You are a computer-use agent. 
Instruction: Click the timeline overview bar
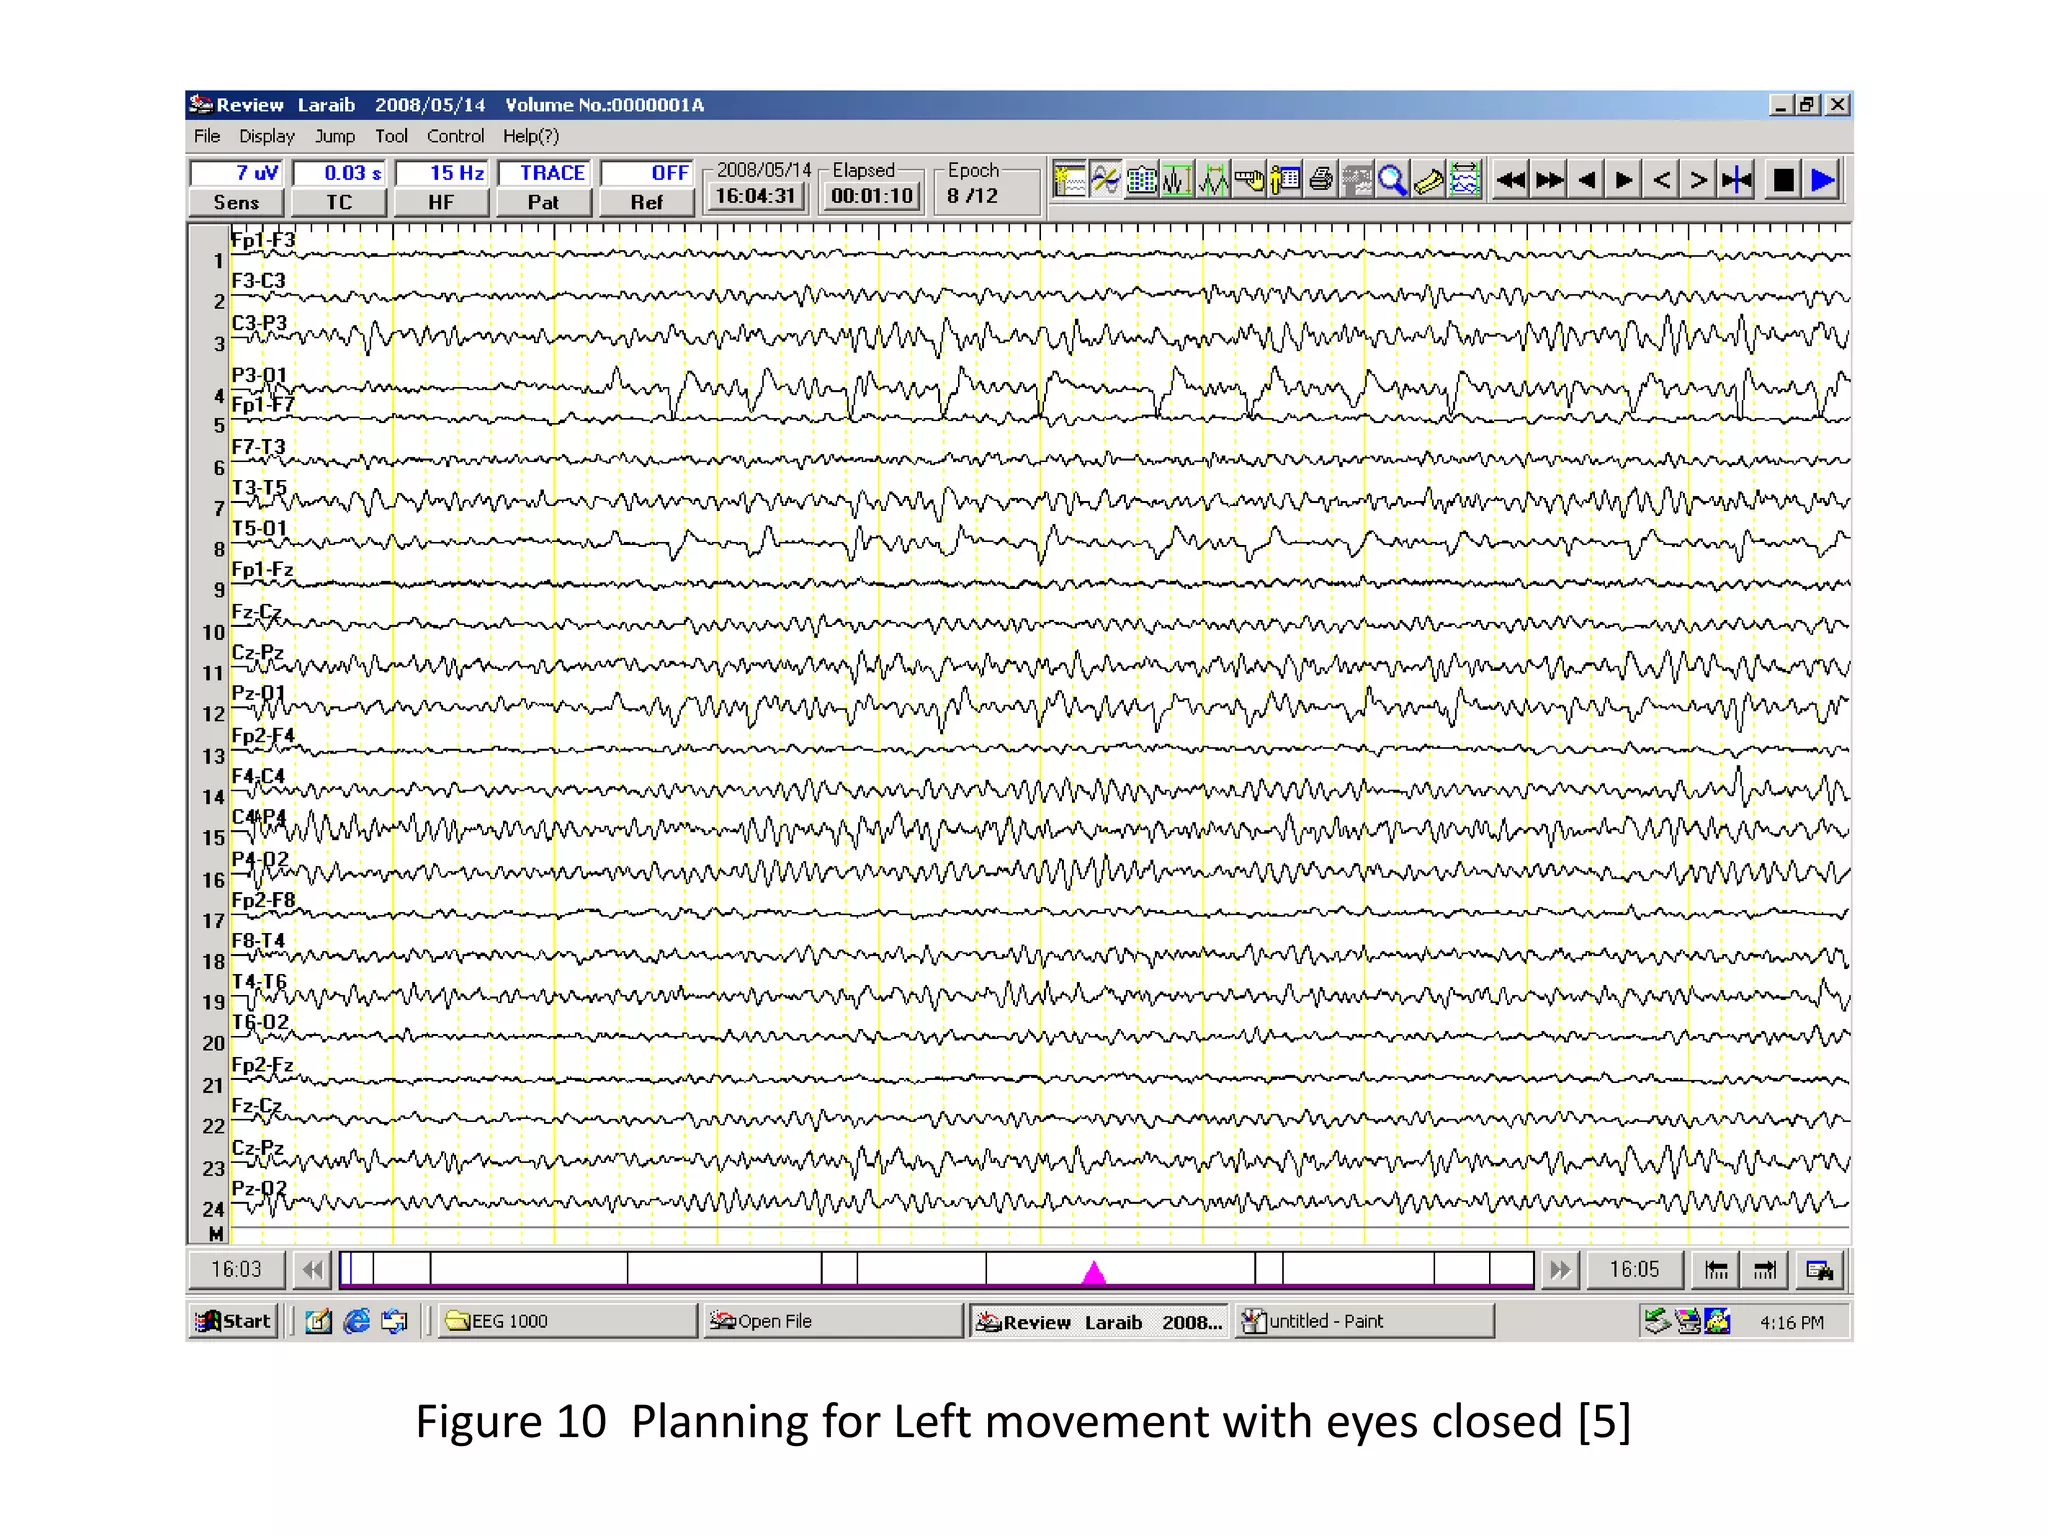pos(936,1270)
